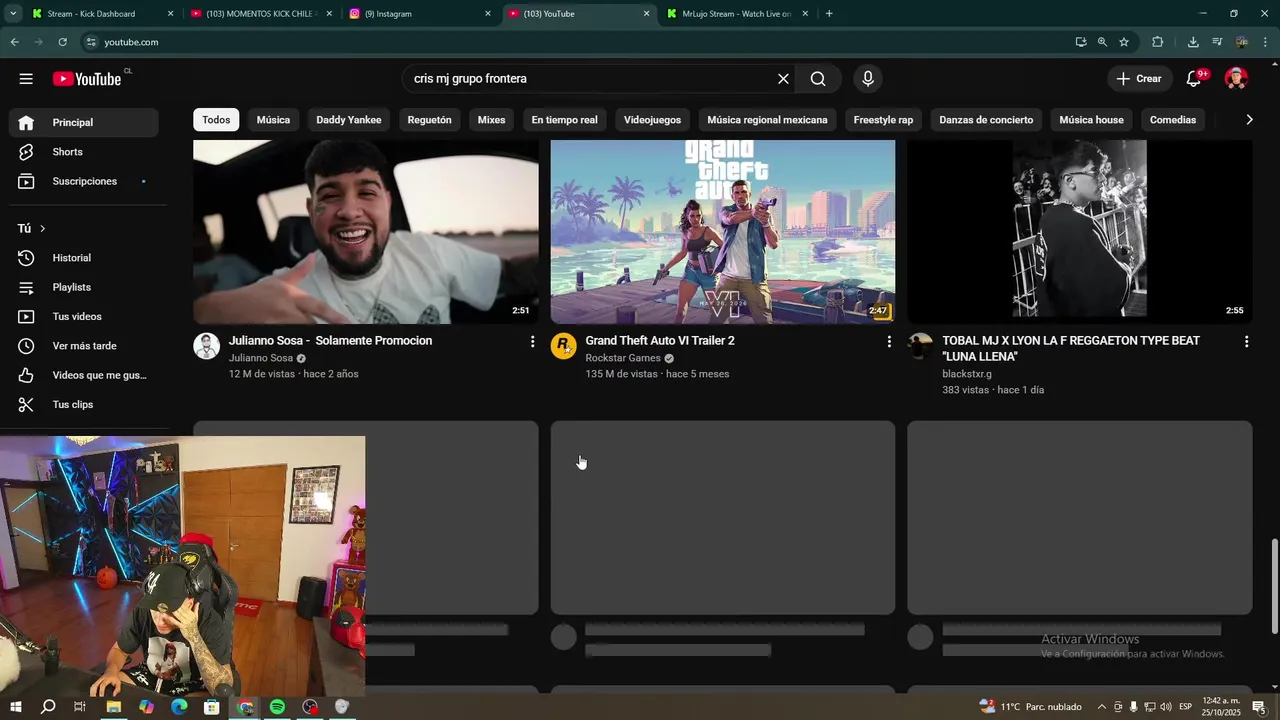This screenshot has height=720, width=1280.
Task: Select the Mixes filter chip
Action: 491,120
